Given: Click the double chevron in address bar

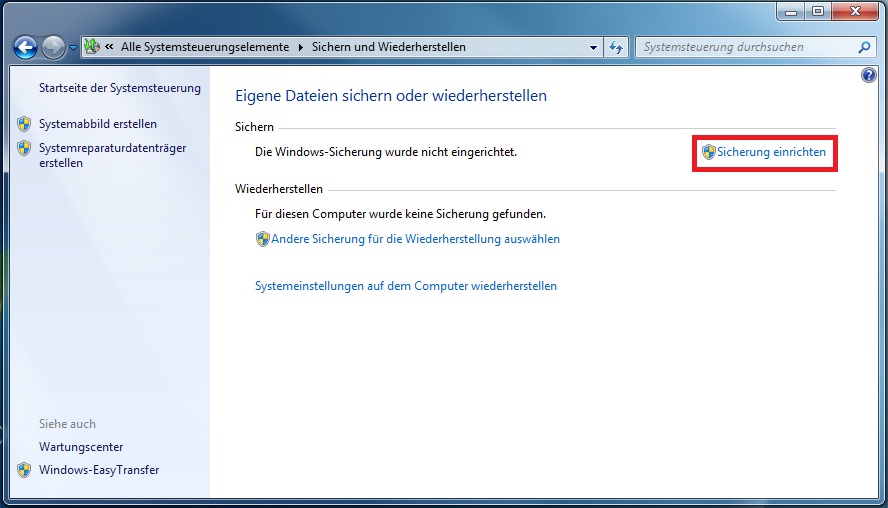Looking at the screenshot, I should (x=109, y=46).
